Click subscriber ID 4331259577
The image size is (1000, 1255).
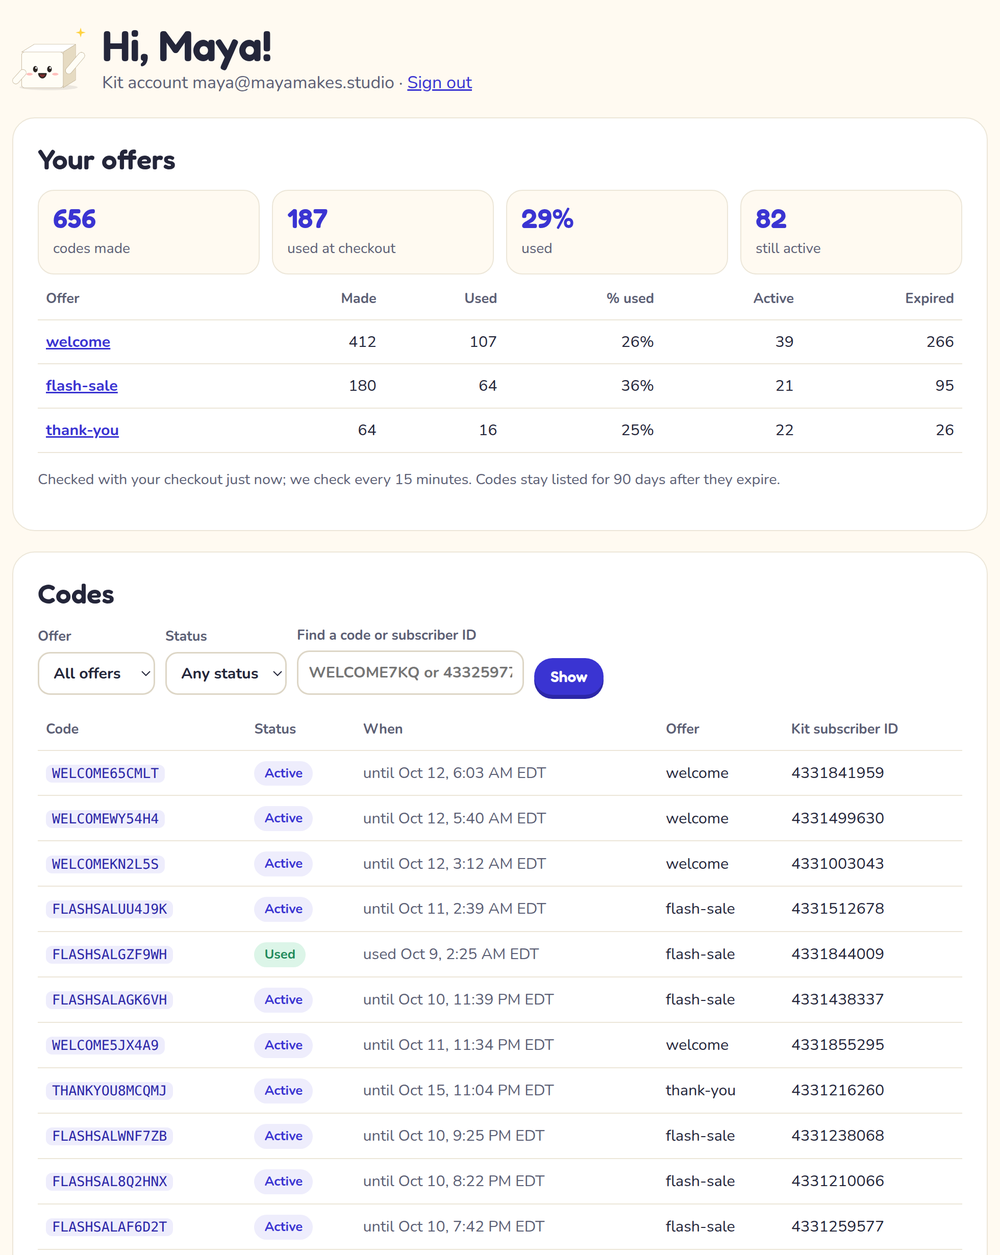[x=837, y=1227]
